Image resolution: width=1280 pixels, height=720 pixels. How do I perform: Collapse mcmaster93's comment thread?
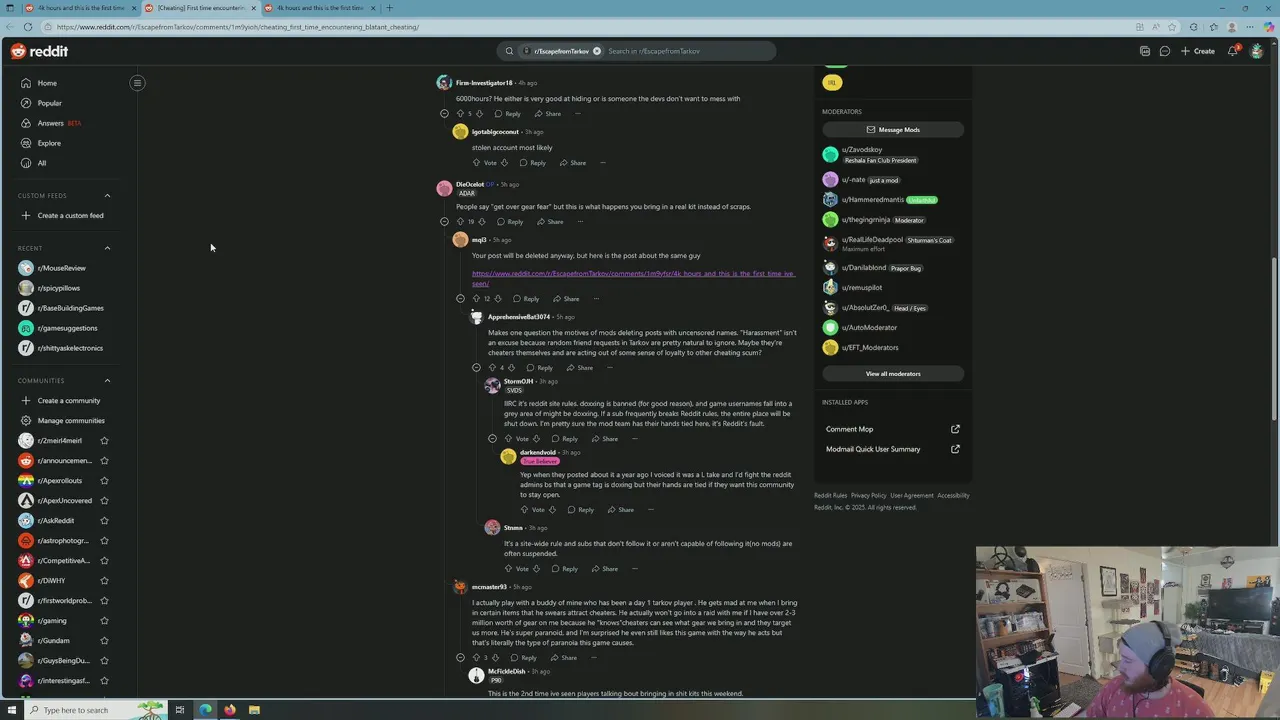460,658
